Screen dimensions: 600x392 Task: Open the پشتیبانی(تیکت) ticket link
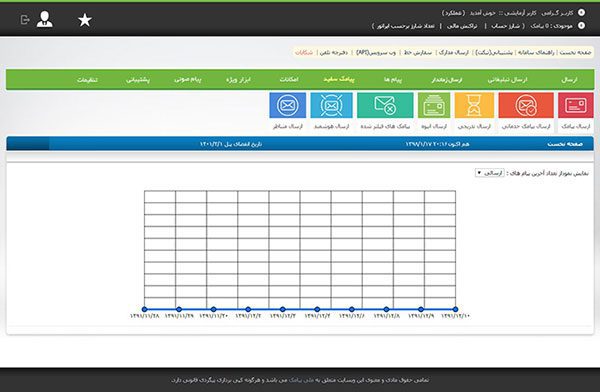point(494,52)
